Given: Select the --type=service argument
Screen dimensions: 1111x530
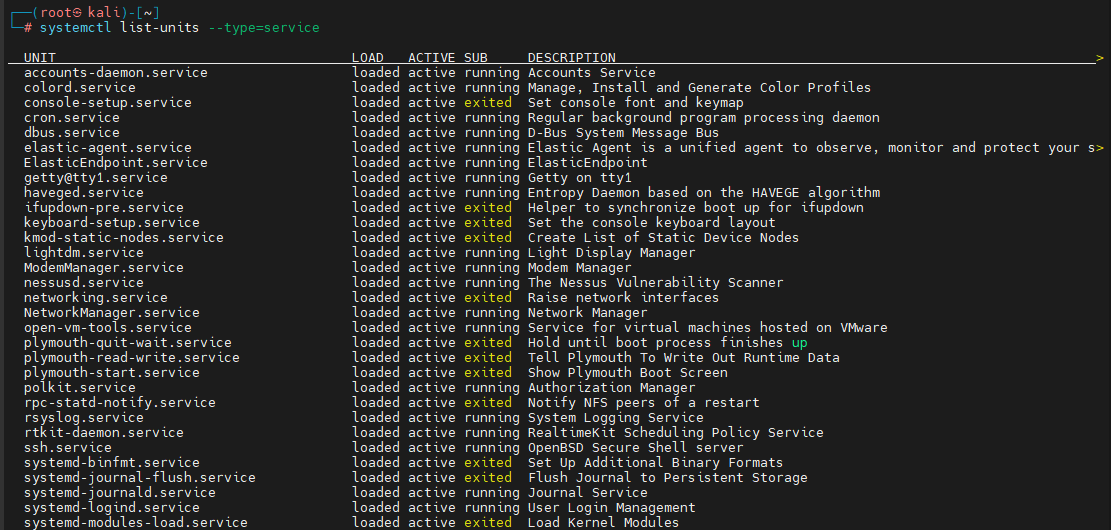Looking at the screenshot, I should 264,28.
